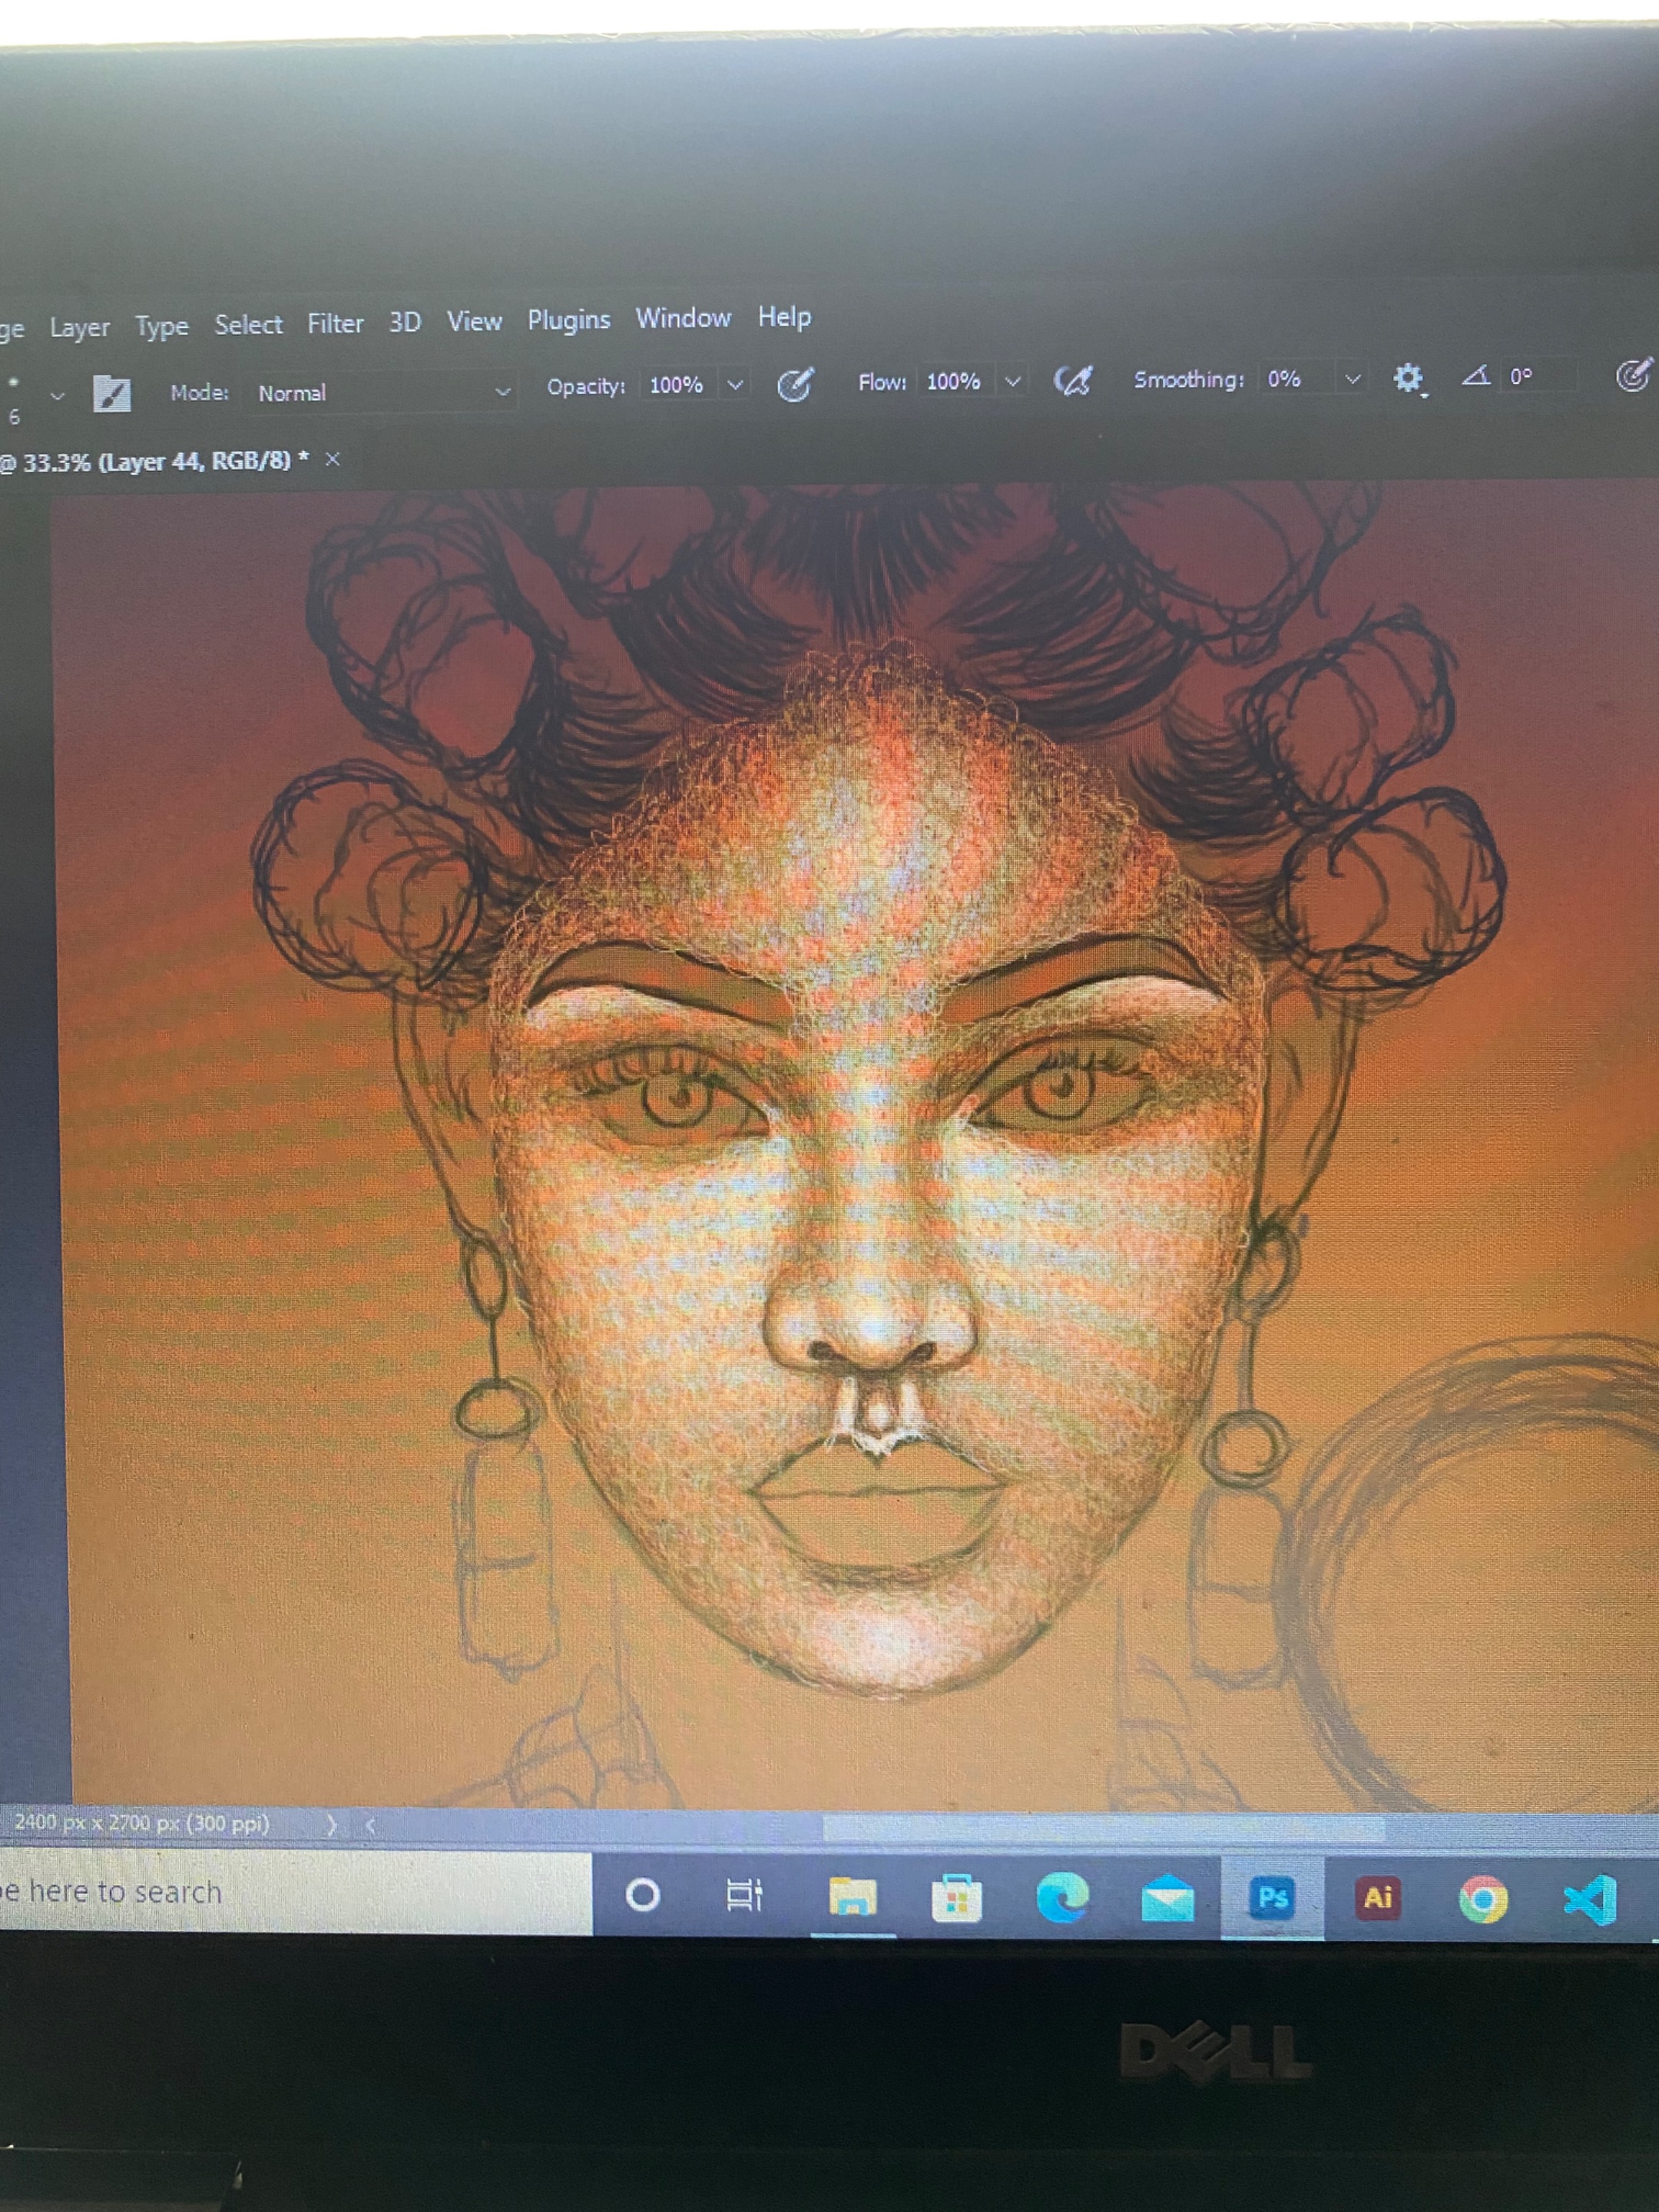Click the brush angle icon
This screenshot has width=1659, height=2212.
1476,376
